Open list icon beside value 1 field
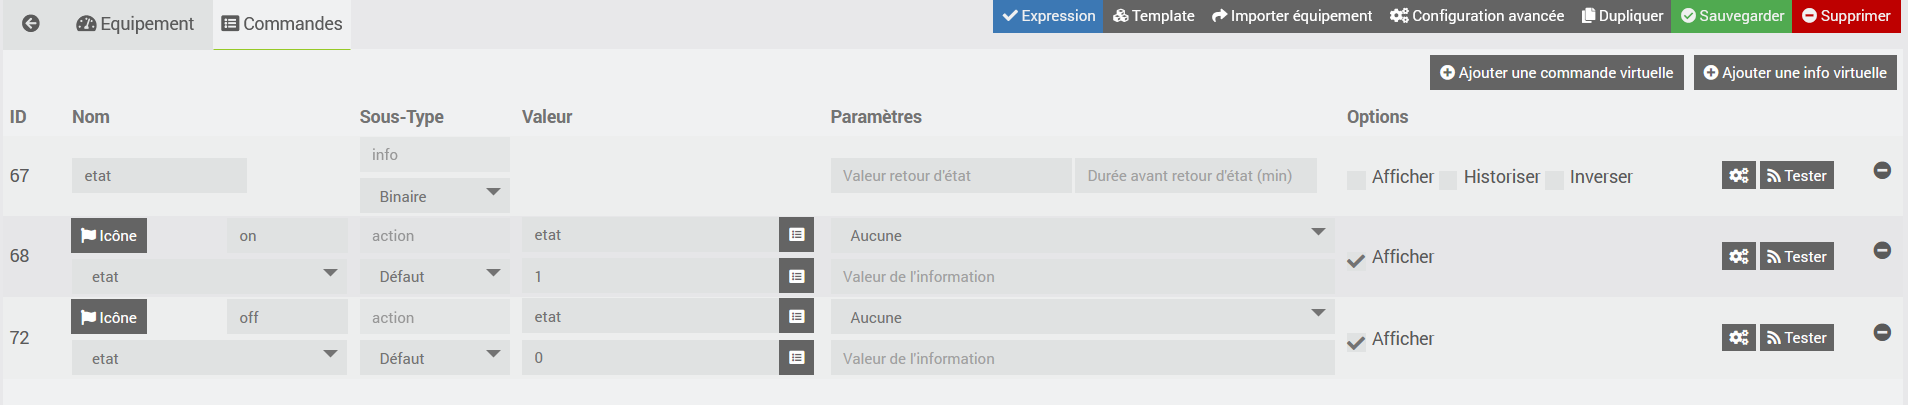The width and height of the screenshot is (1908, 405). (796, 276)
